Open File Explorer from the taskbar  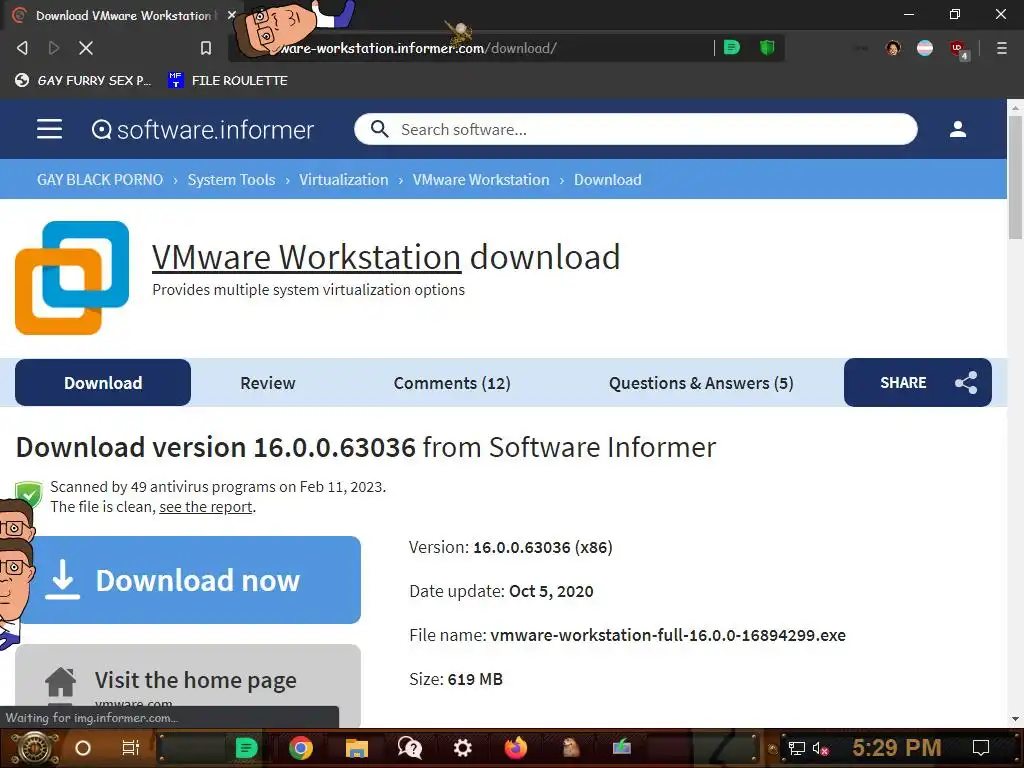[x=357, y=748]
